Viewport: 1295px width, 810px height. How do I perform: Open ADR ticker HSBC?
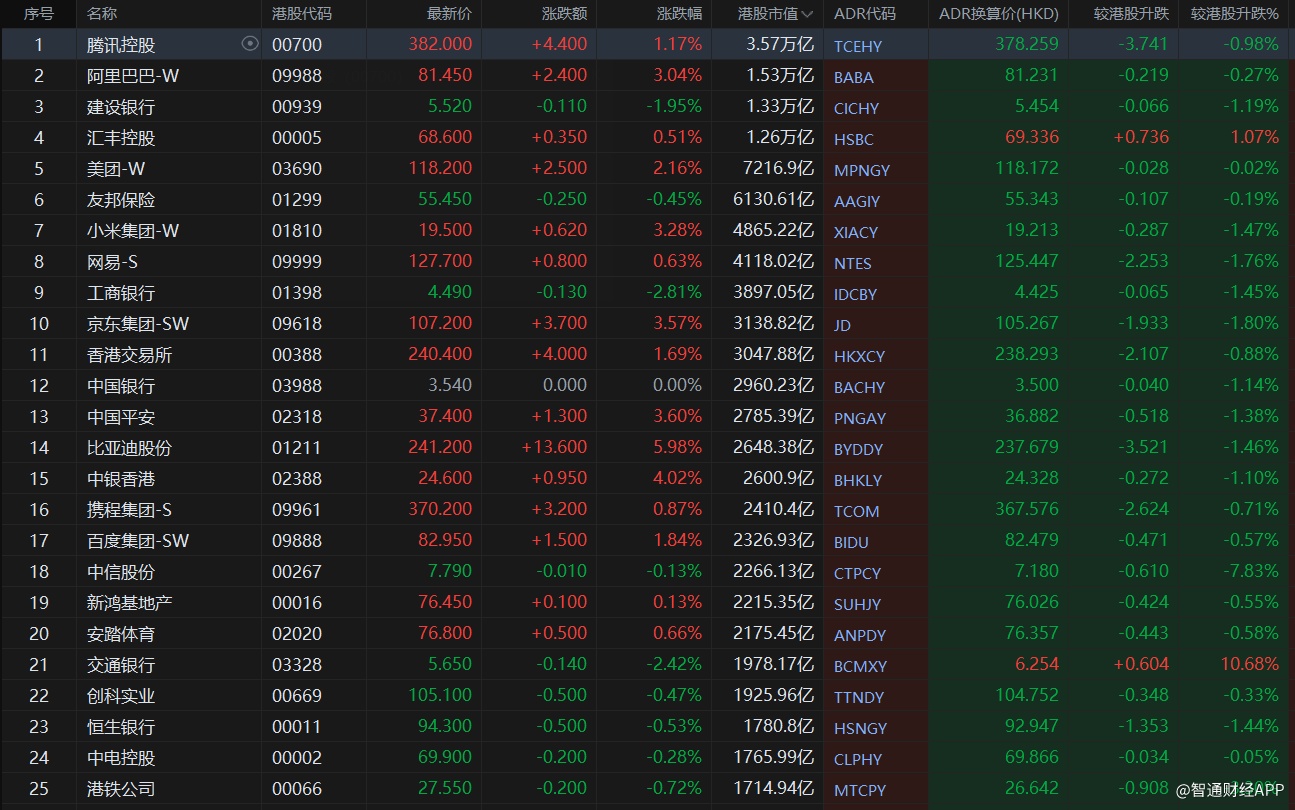854,139
